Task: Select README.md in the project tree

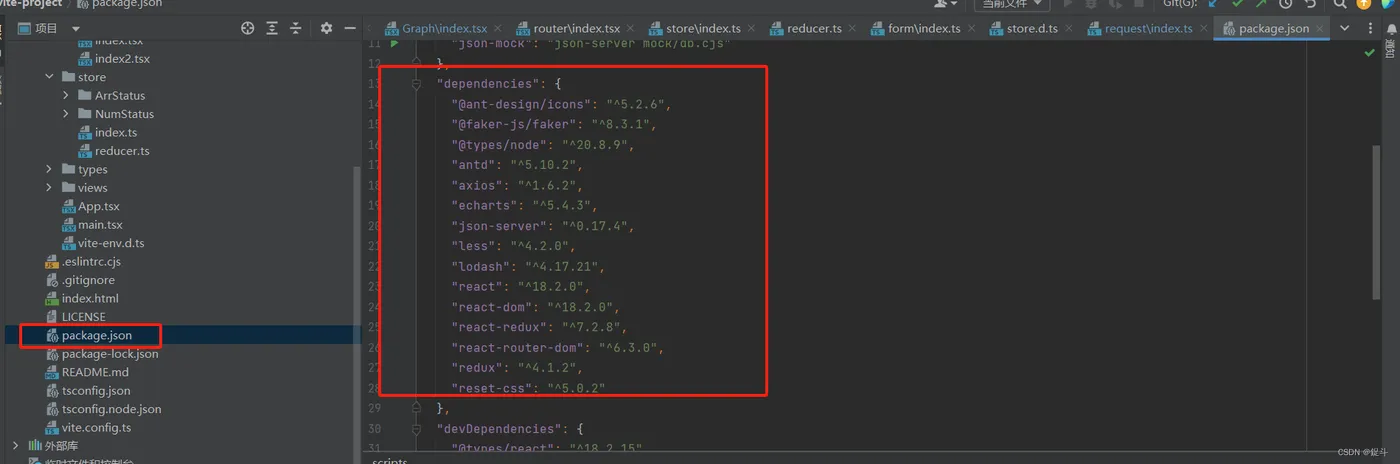Action: [95, 372]
